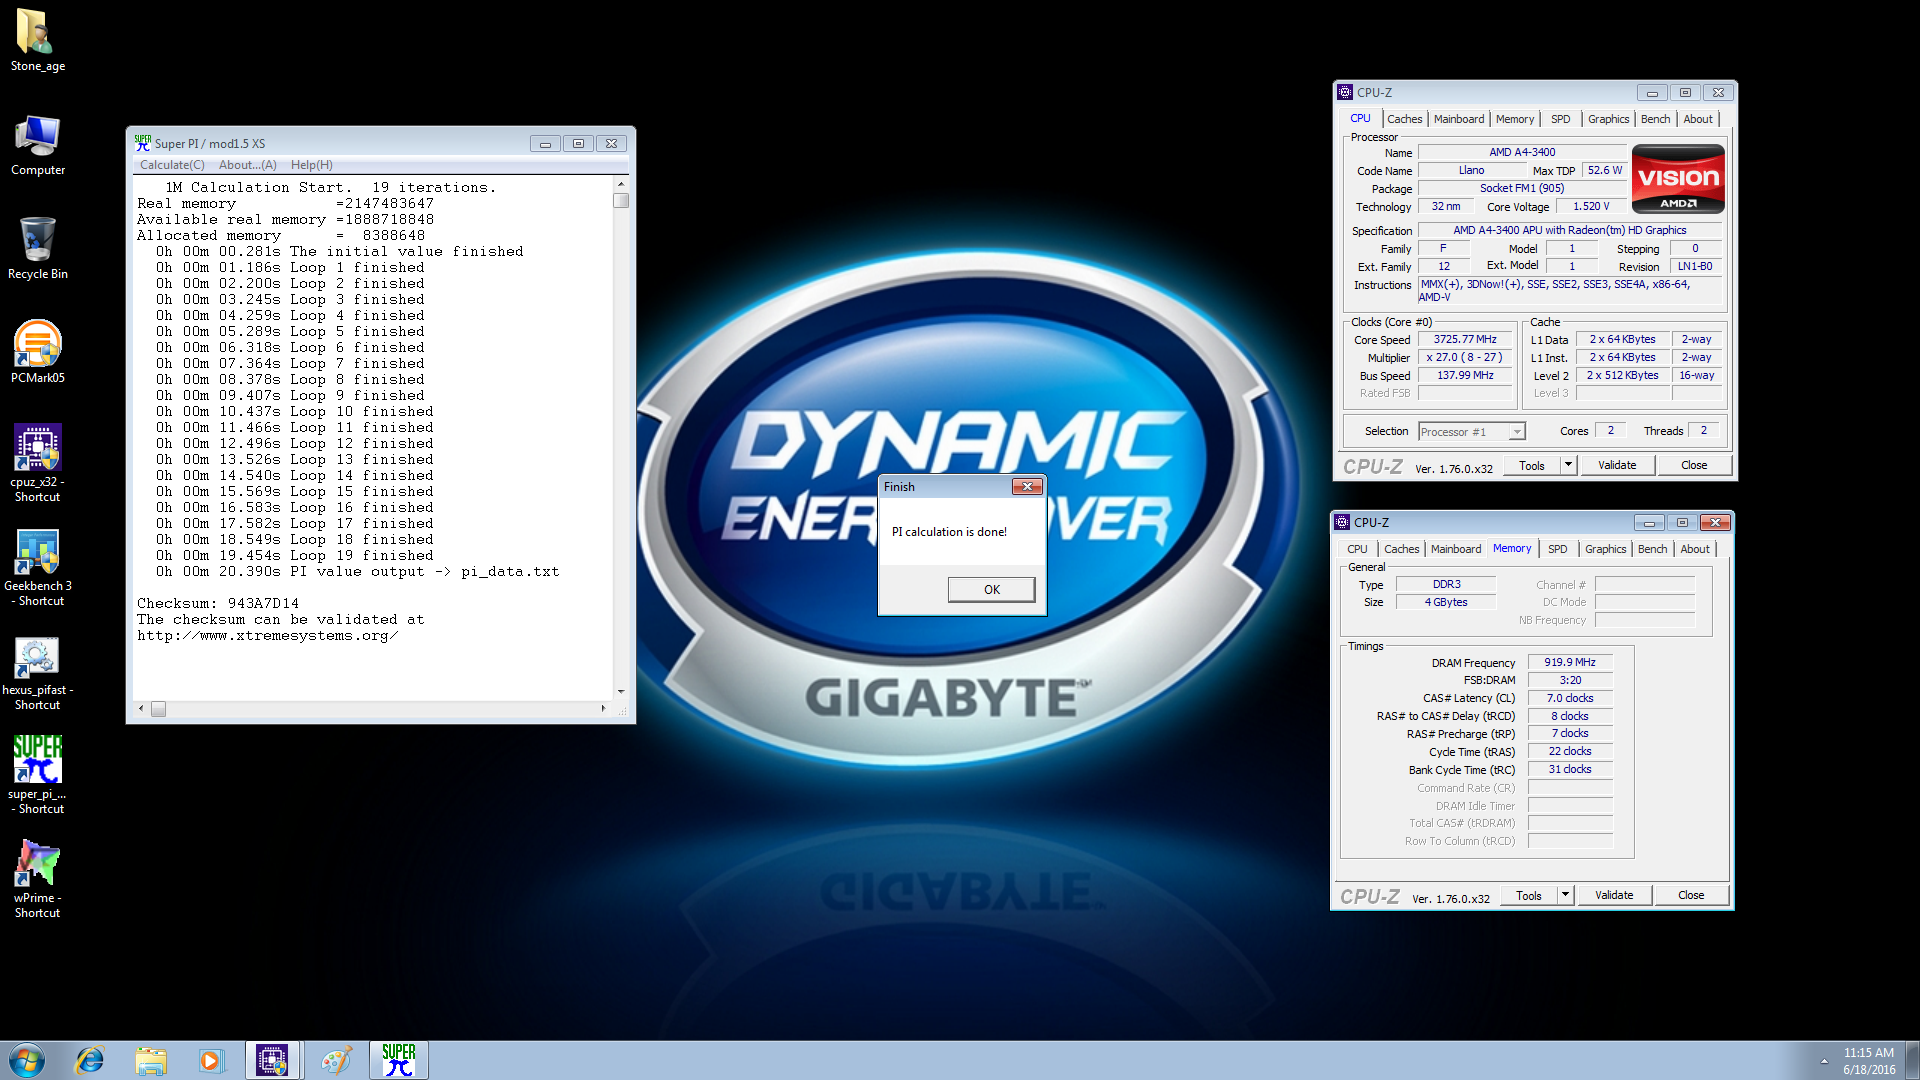Switch to Graphics tab in top CPU-Z

[x=1608, y=119]
